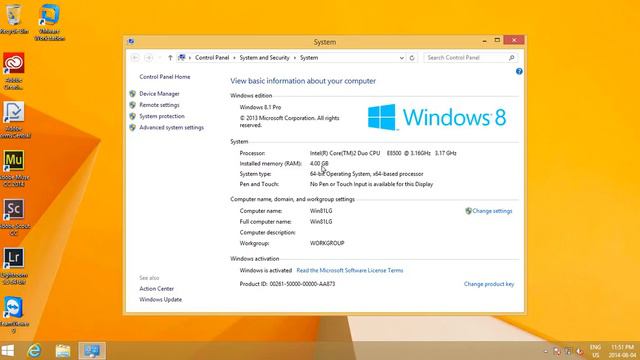640x360 pixels.
Task: Read the Microsoft Software License Terms
Action: click(350, 270)
